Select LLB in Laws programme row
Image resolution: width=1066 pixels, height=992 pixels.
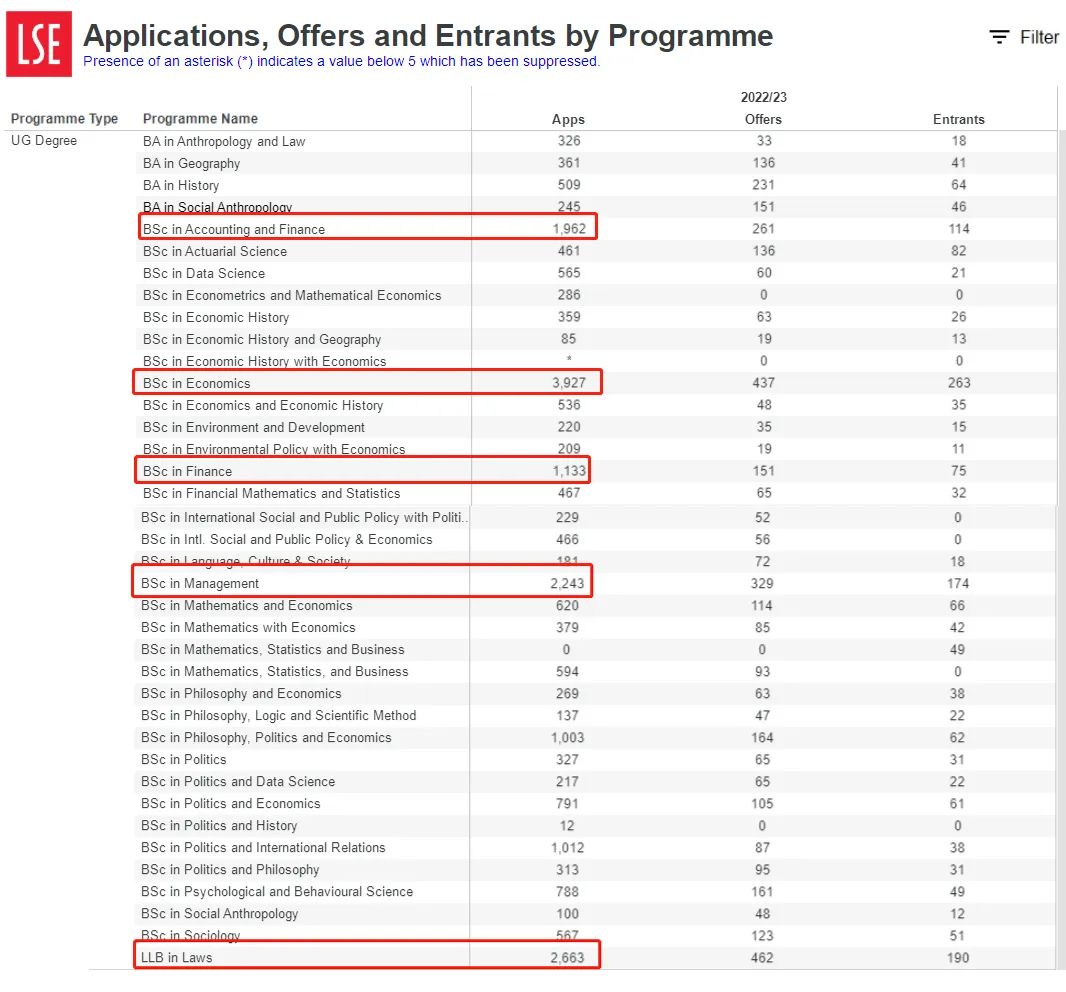177,957
